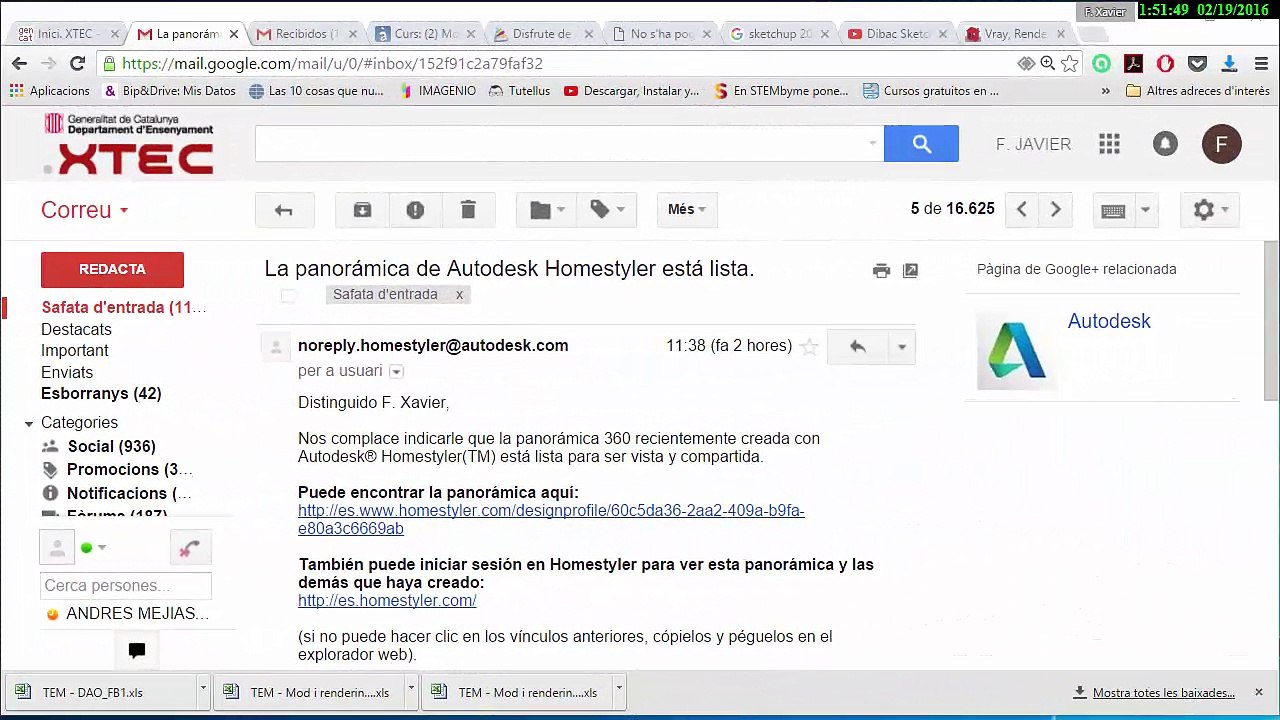Image resolution: width=1280 pixels, height=720 pixels.
Task: Open Notificacions category
Action: [129, 493]
